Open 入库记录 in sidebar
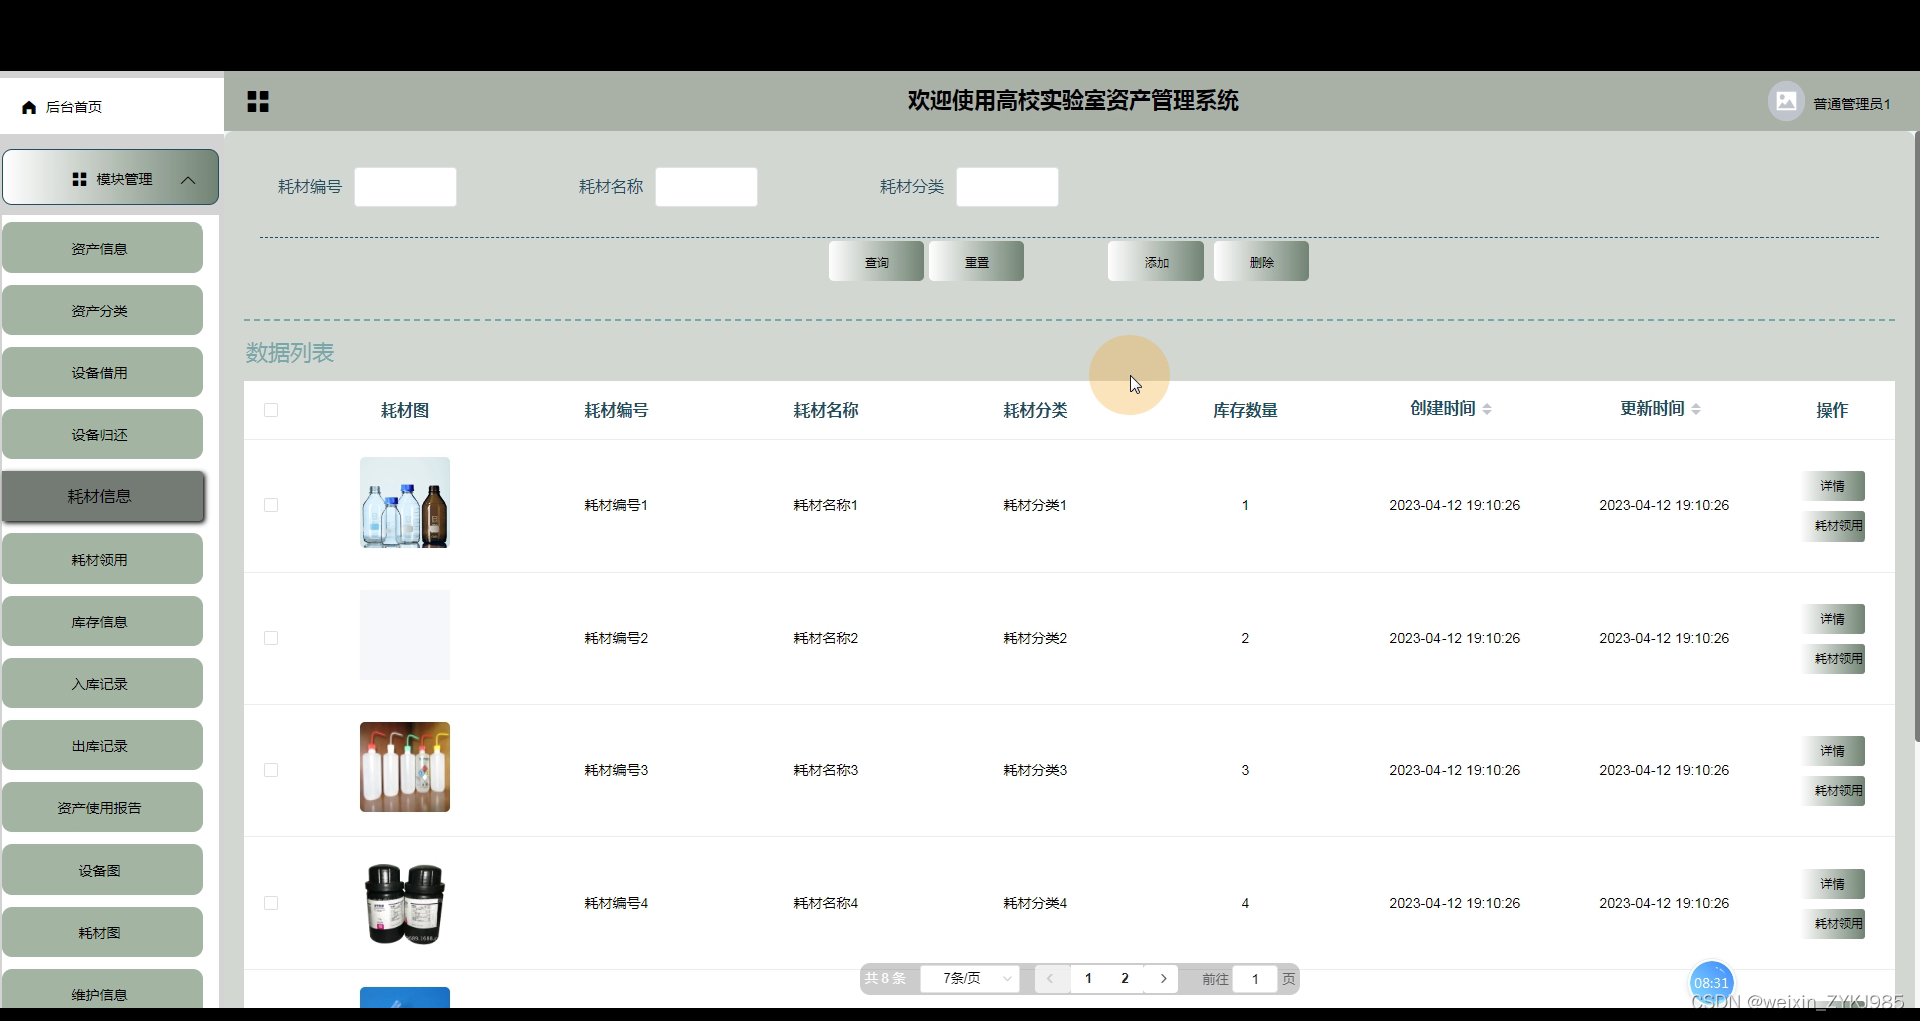The height and width of the screenshot is (1021, 1920). pos(102,683)
